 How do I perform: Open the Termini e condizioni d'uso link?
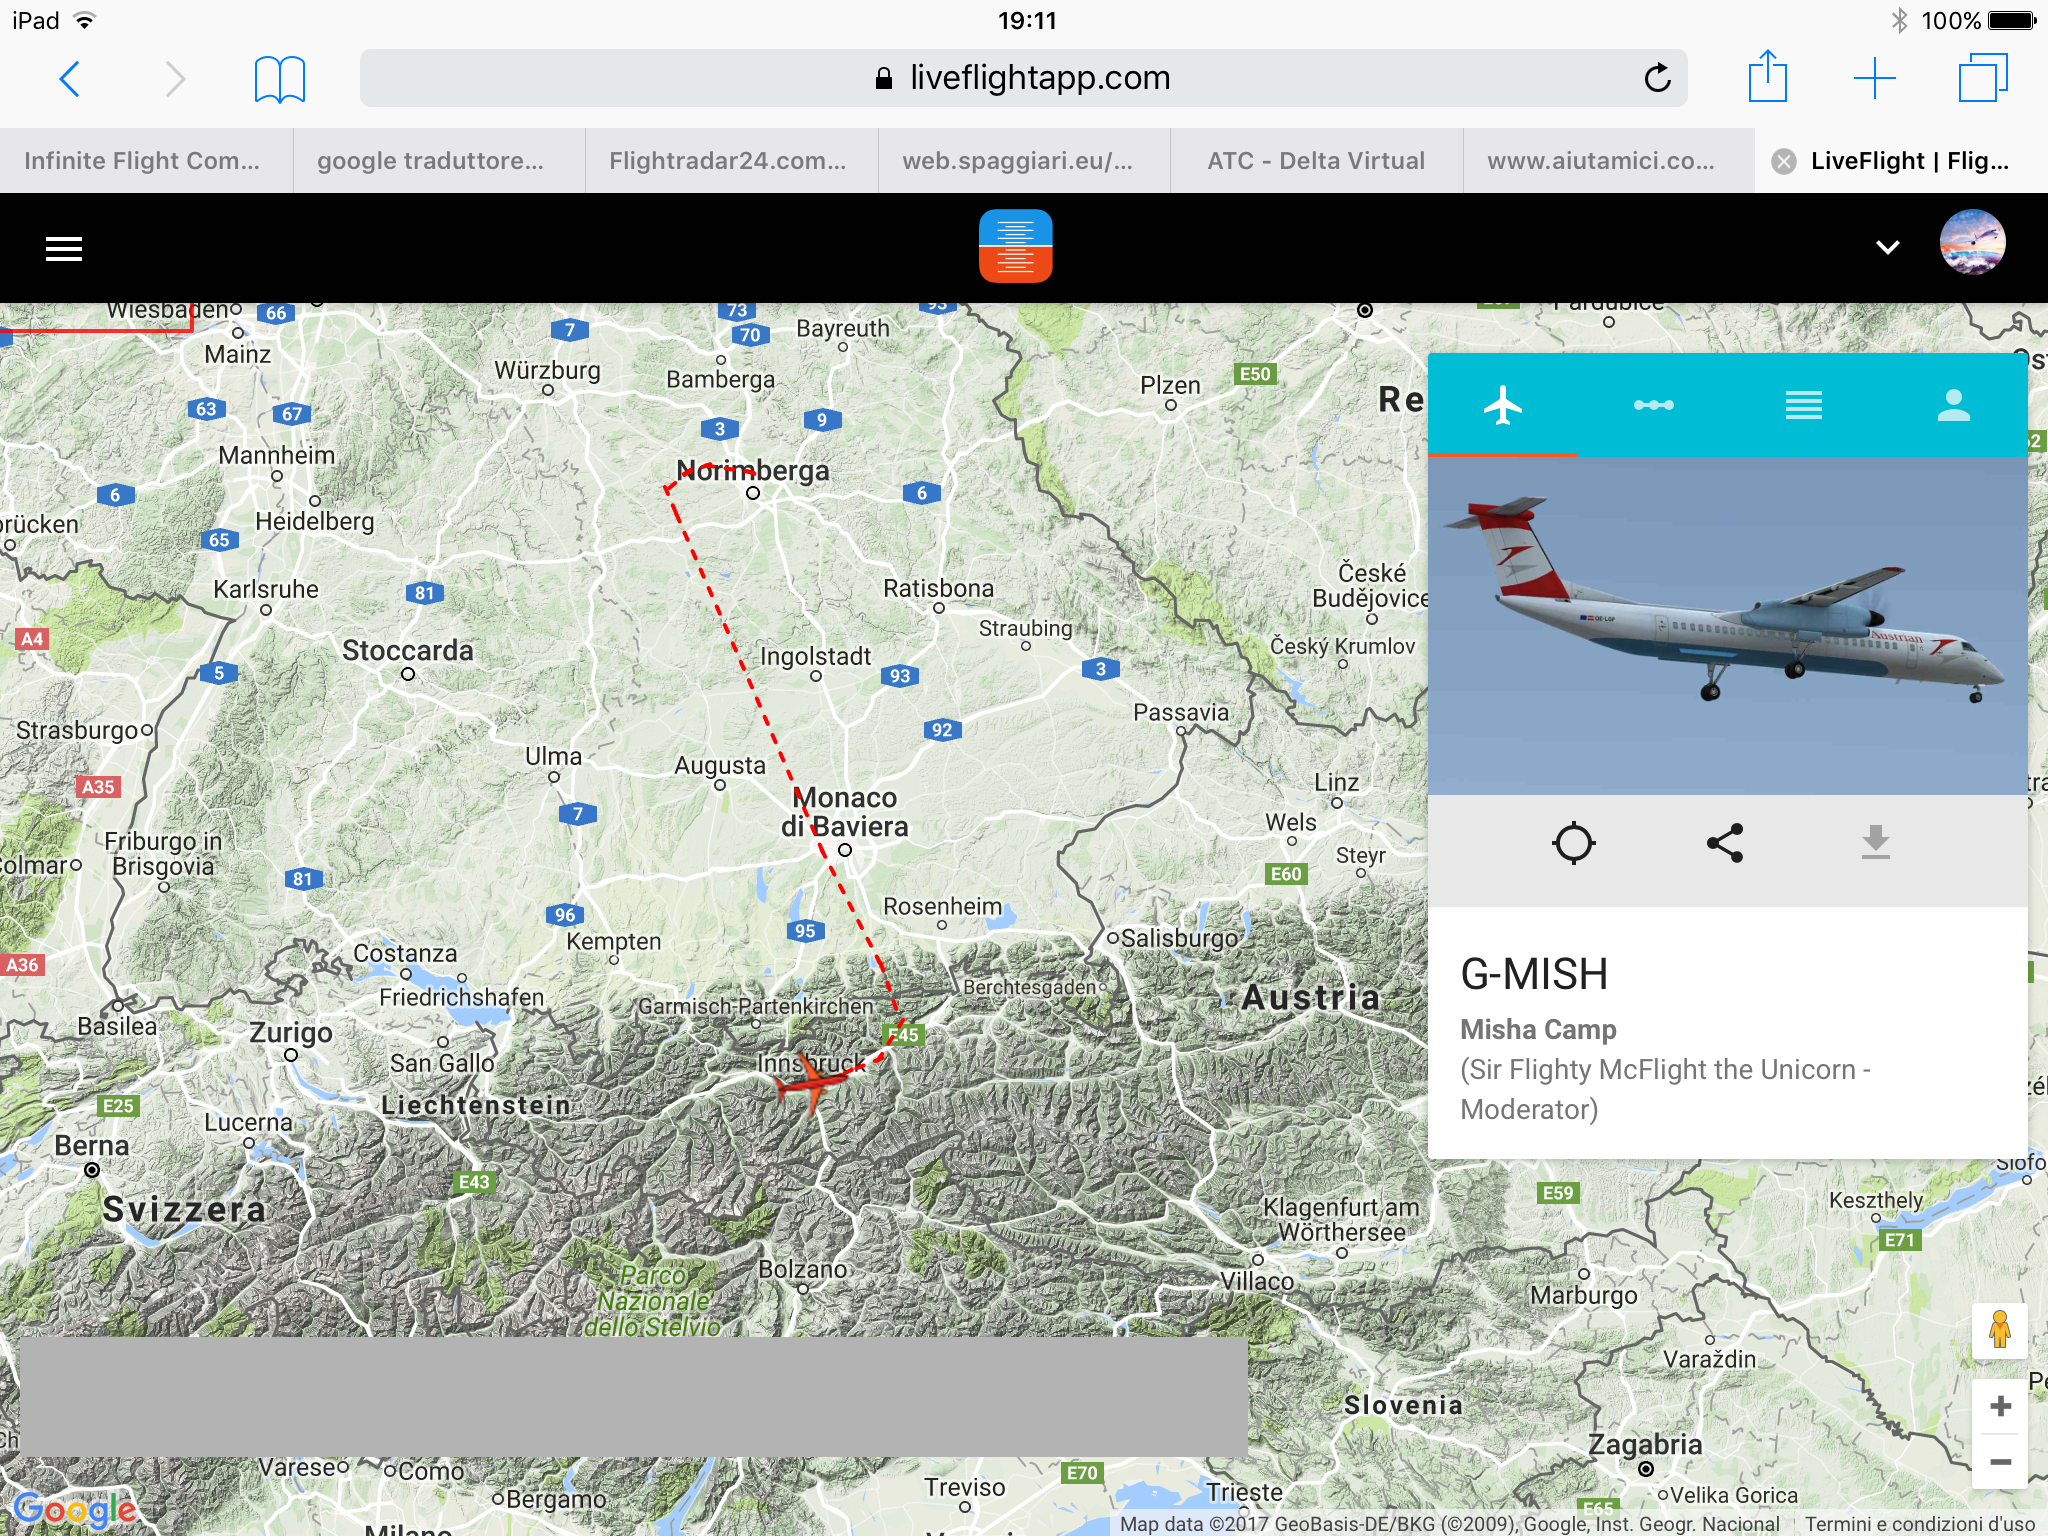click(1920, 1524)
